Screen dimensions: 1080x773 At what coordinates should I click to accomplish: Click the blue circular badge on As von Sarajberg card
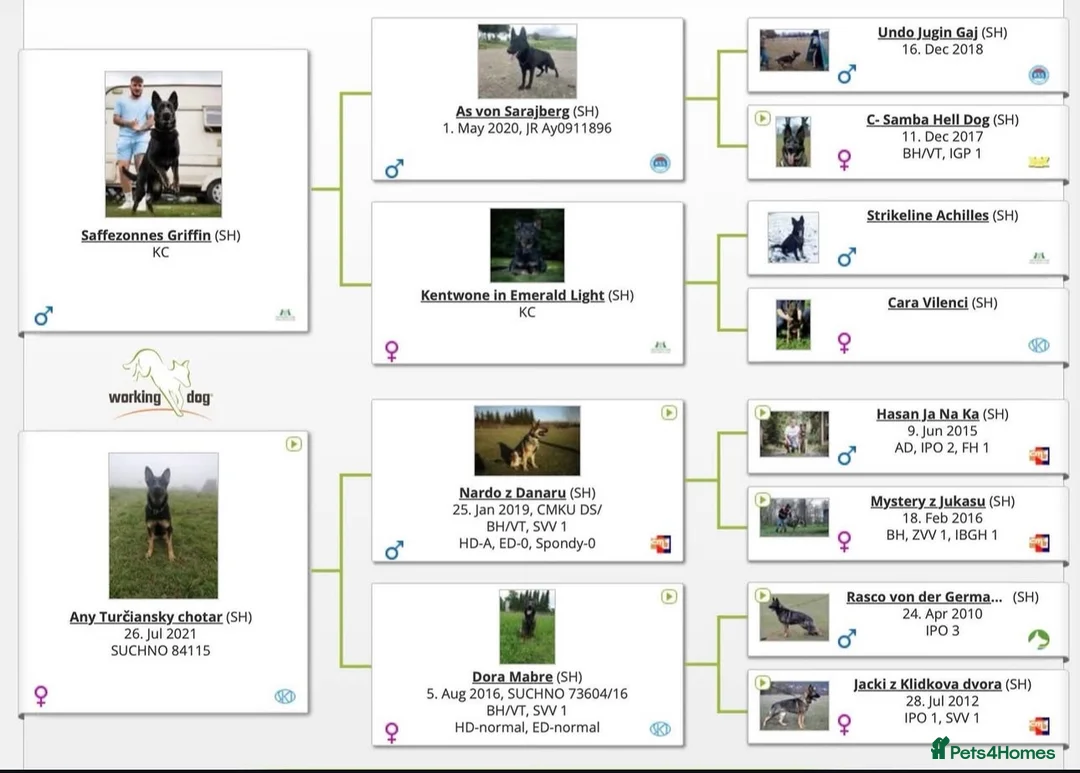[659, 164]
